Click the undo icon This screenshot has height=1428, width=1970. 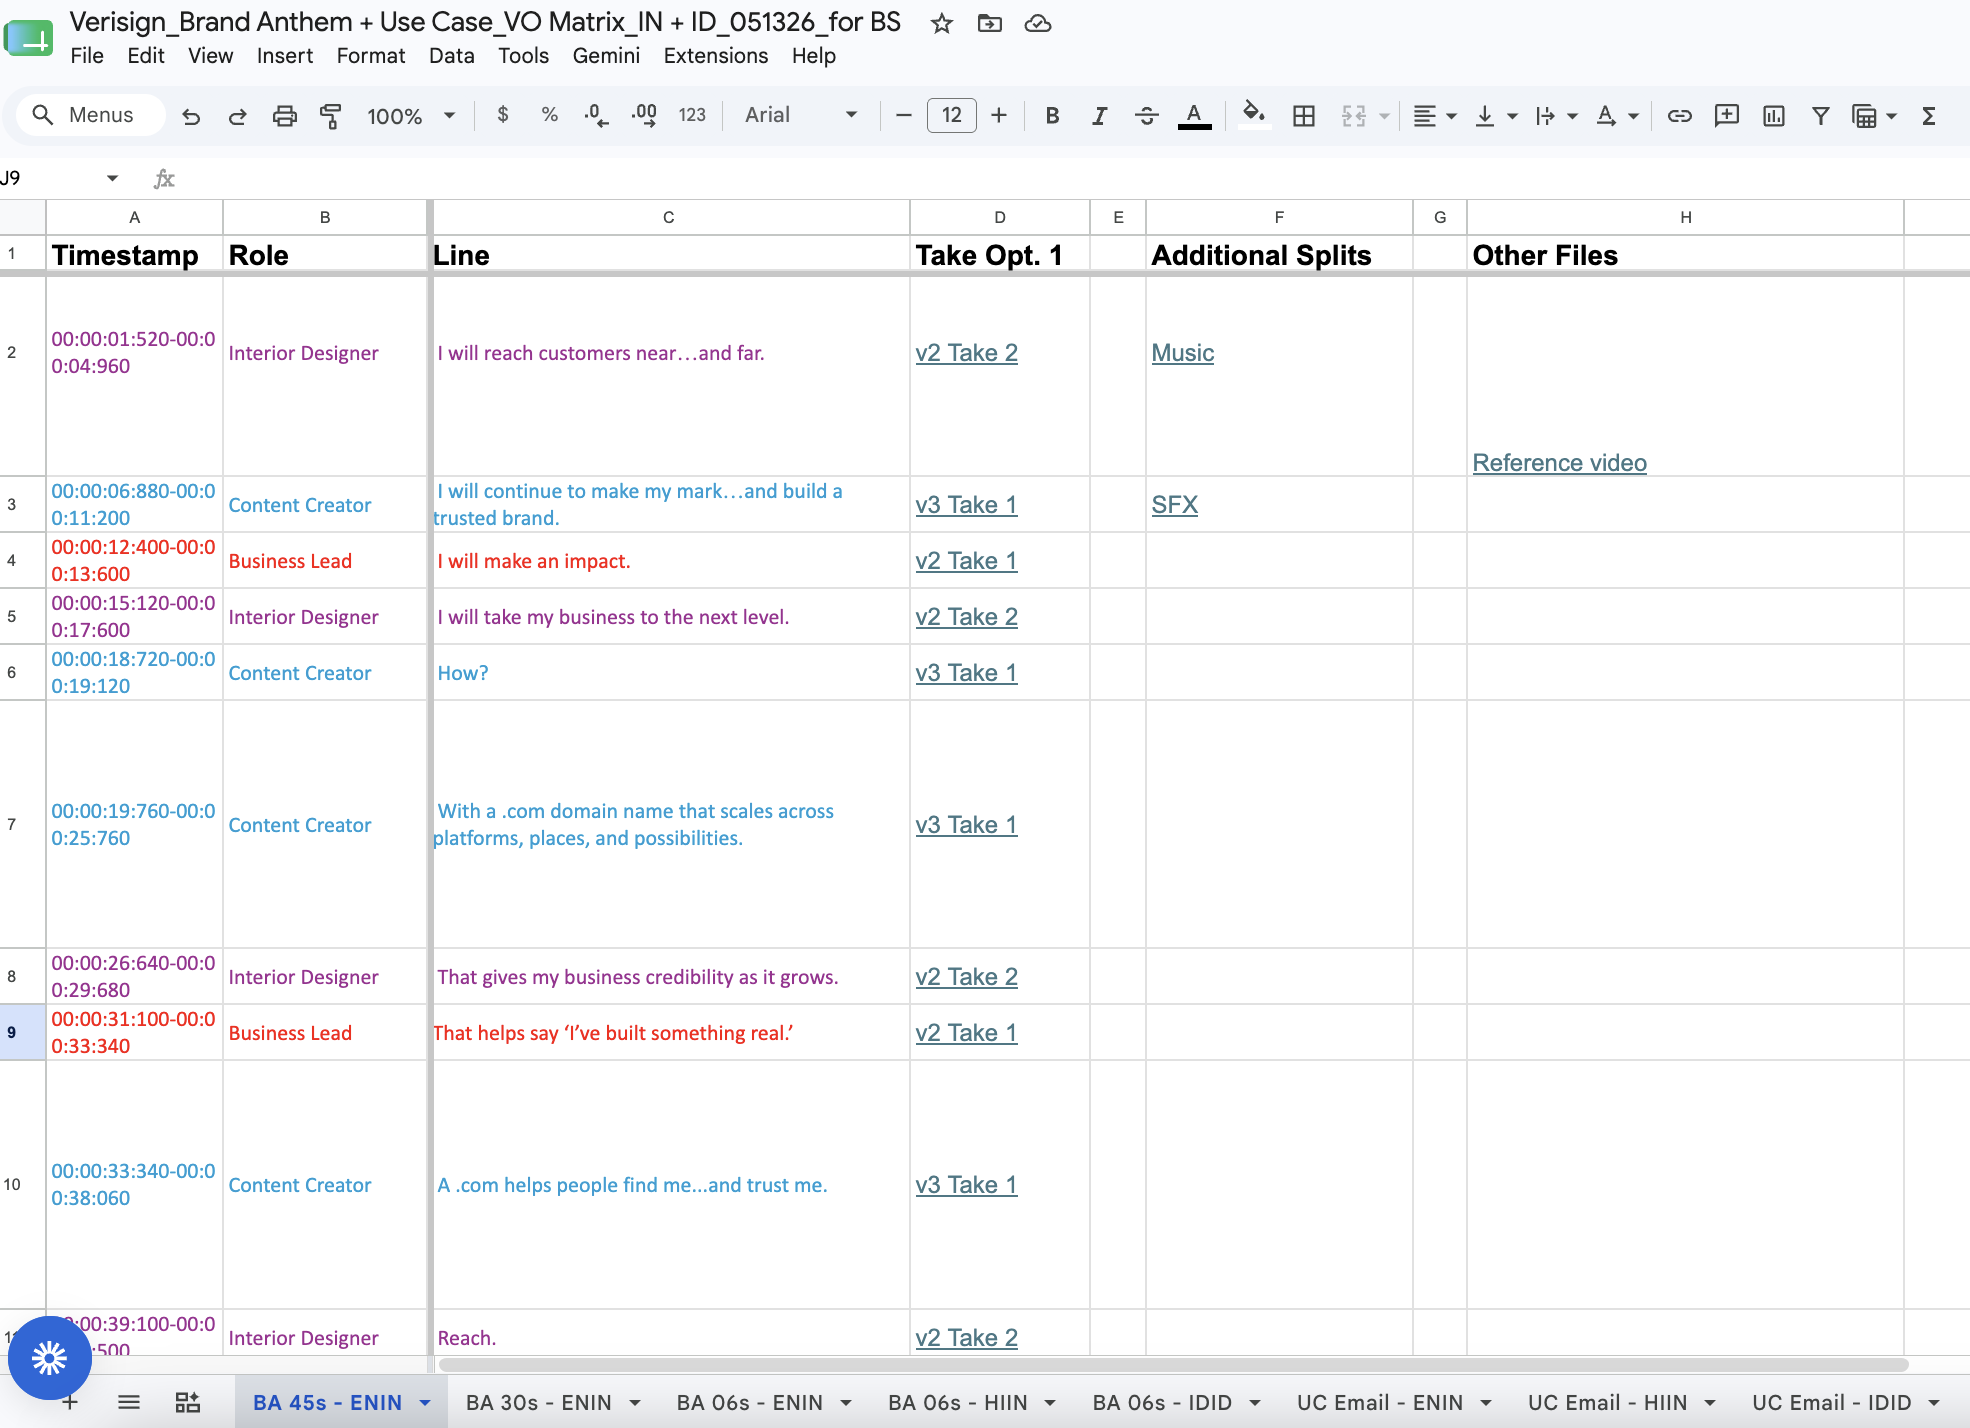pos(191,116)
